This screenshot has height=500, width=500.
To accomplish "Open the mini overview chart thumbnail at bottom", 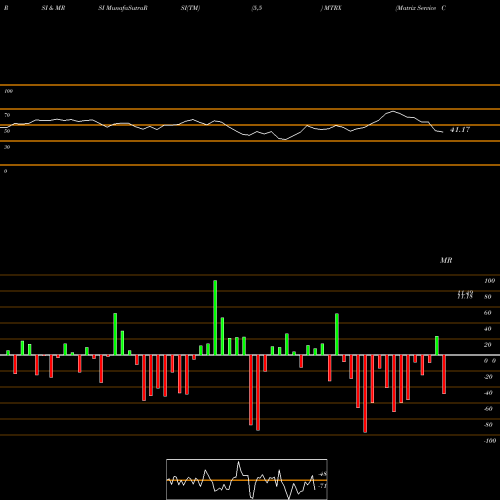I will [x=247, y=479].
